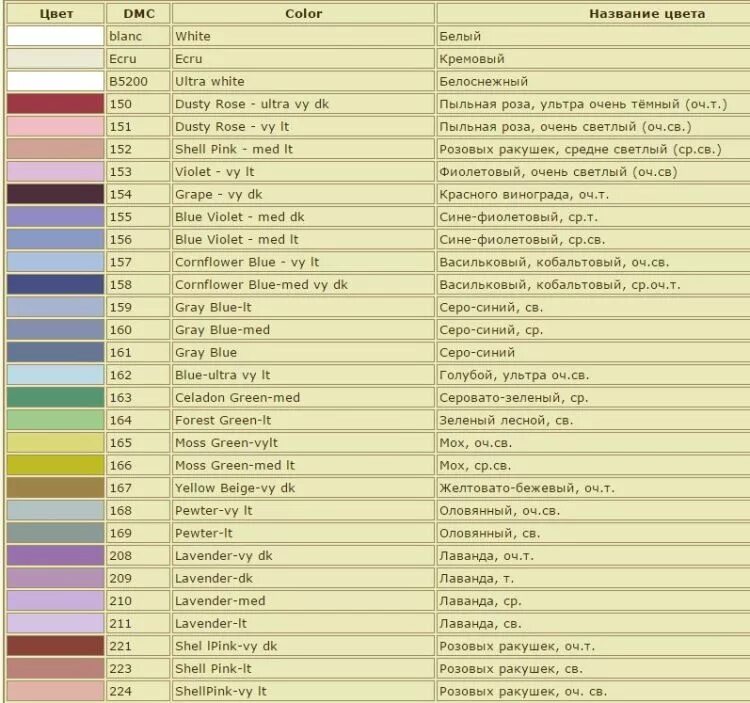Select 'Lavender-vy dk' cell
This screenshot has width=750, height=703.
(x=303, y=556)
